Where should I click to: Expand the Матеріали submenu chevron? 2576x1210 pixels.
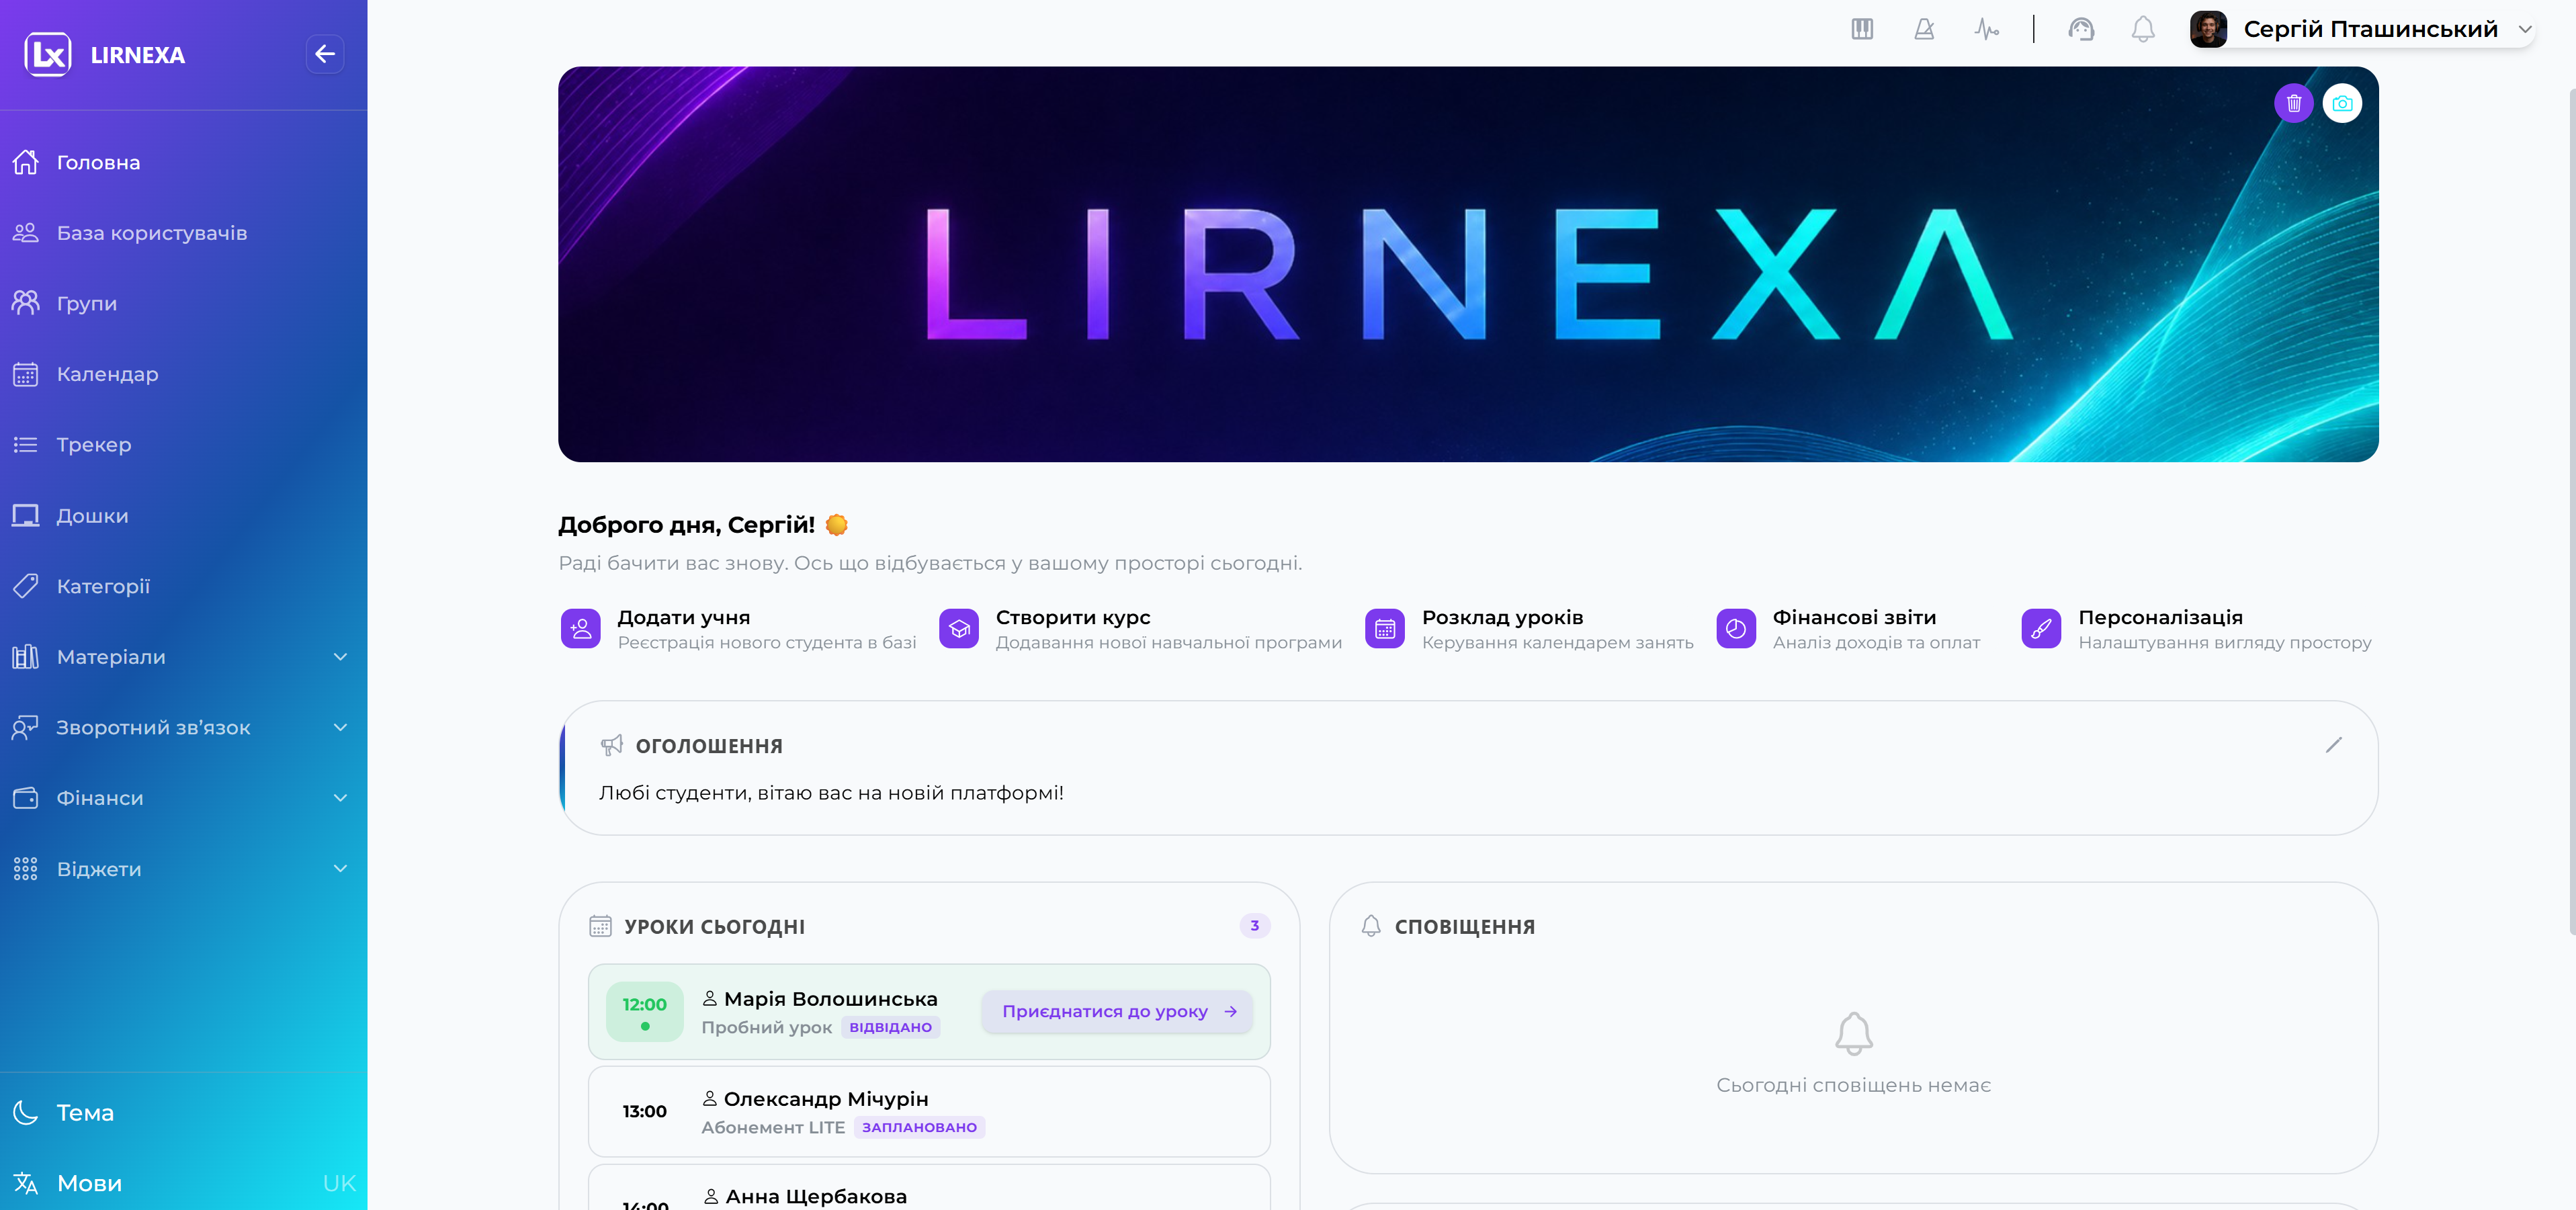click(340, 657)
